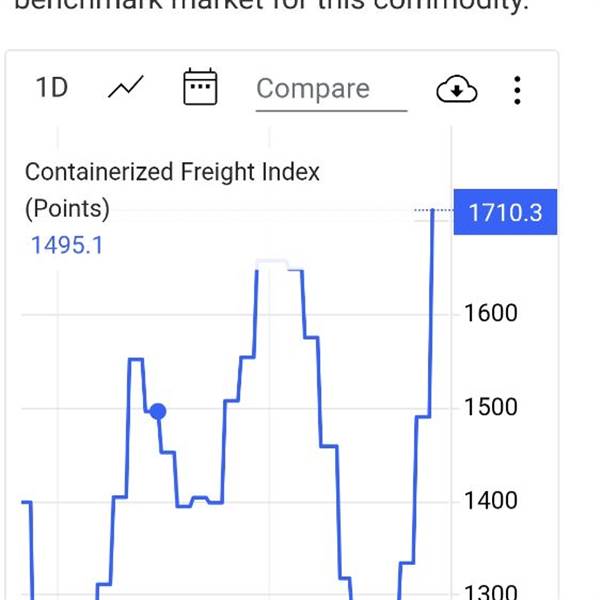Open the 1D interval selector

tap(52, 88)
